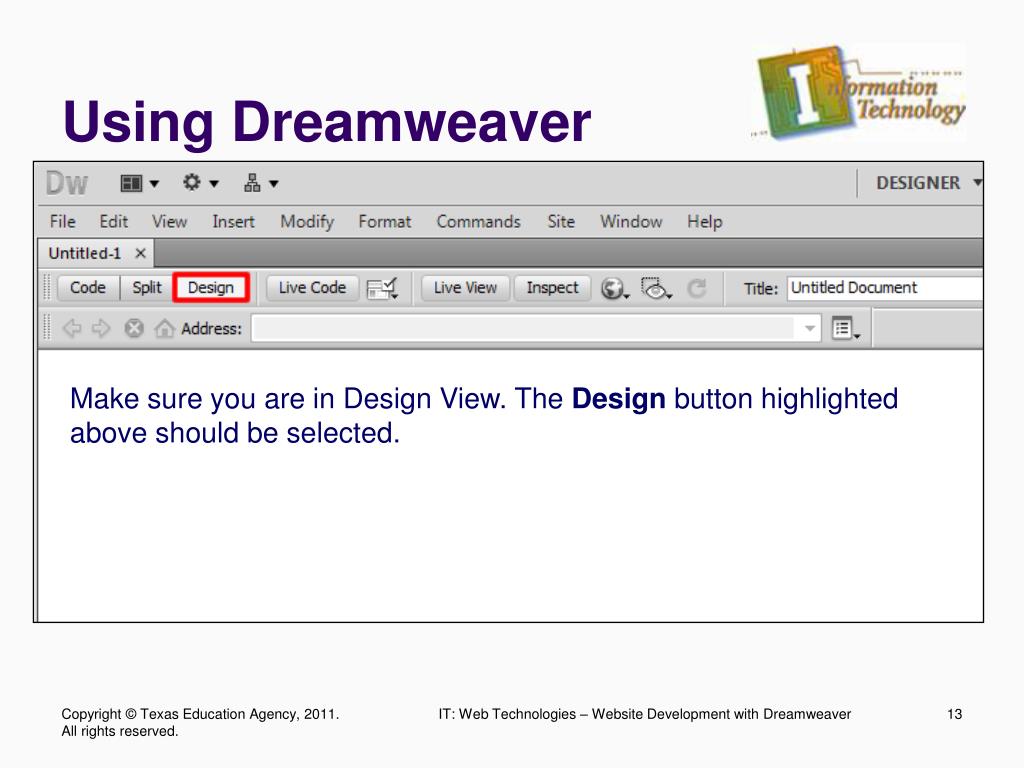Open the Help menu
Image resolution: width=1024 pixels, height=768 pixels.
(705, 222)
